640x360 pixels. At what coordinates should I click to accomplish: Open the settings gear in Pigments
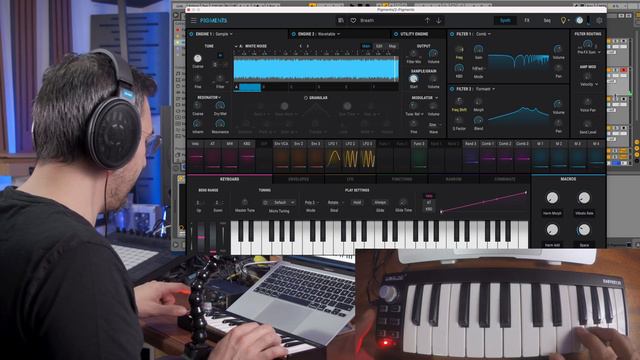click(x=599, y=20)
